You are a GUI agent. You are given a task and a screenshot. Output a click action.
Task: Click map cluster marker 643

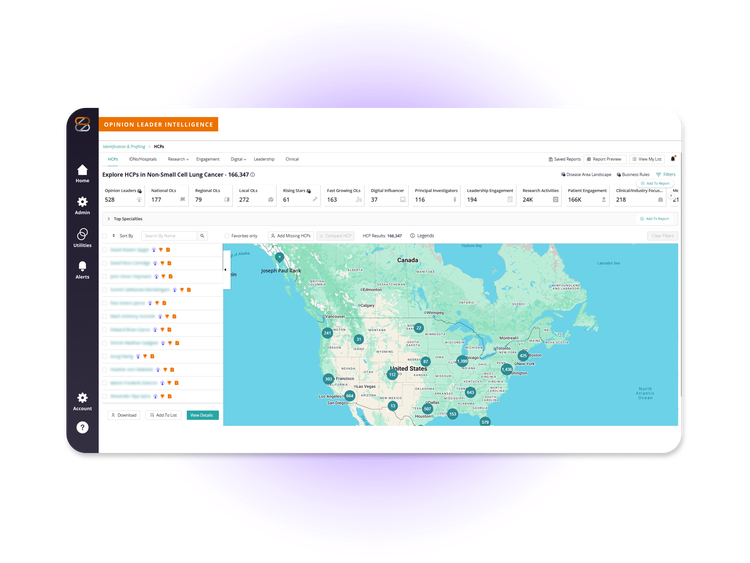[470, 392]
